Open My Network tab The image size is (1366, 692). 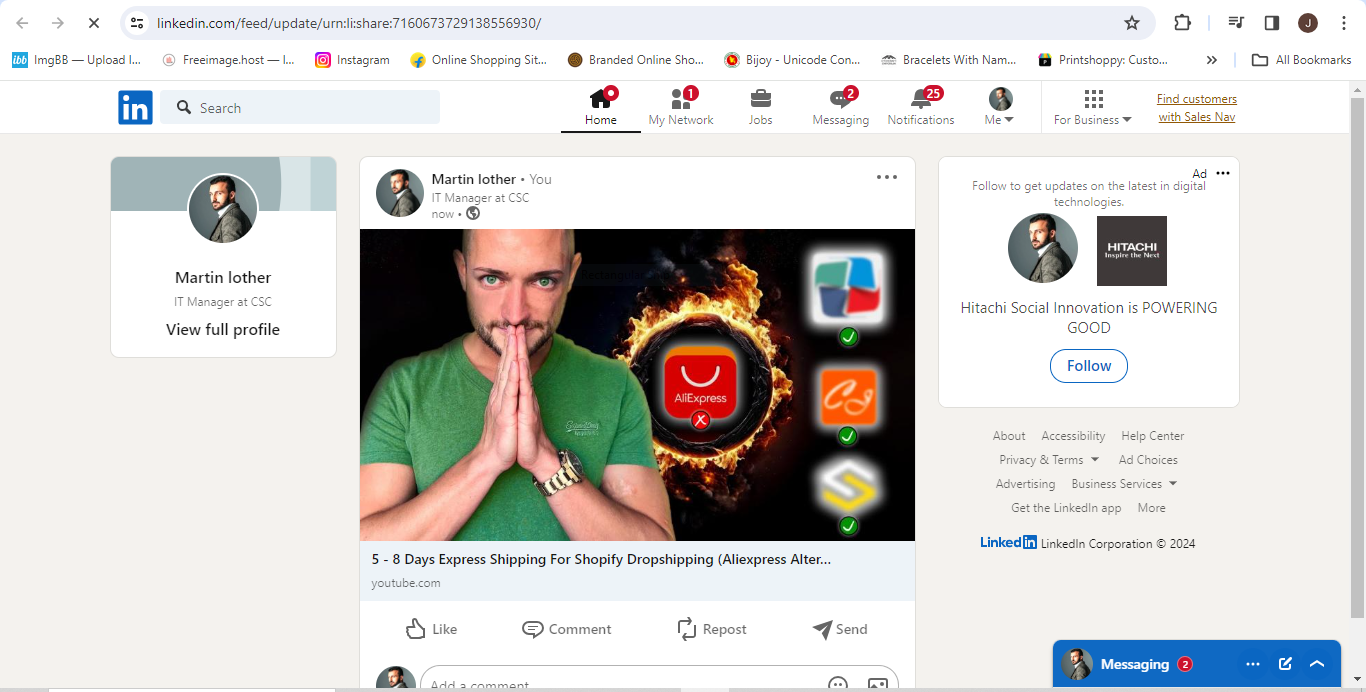(681, 107)
